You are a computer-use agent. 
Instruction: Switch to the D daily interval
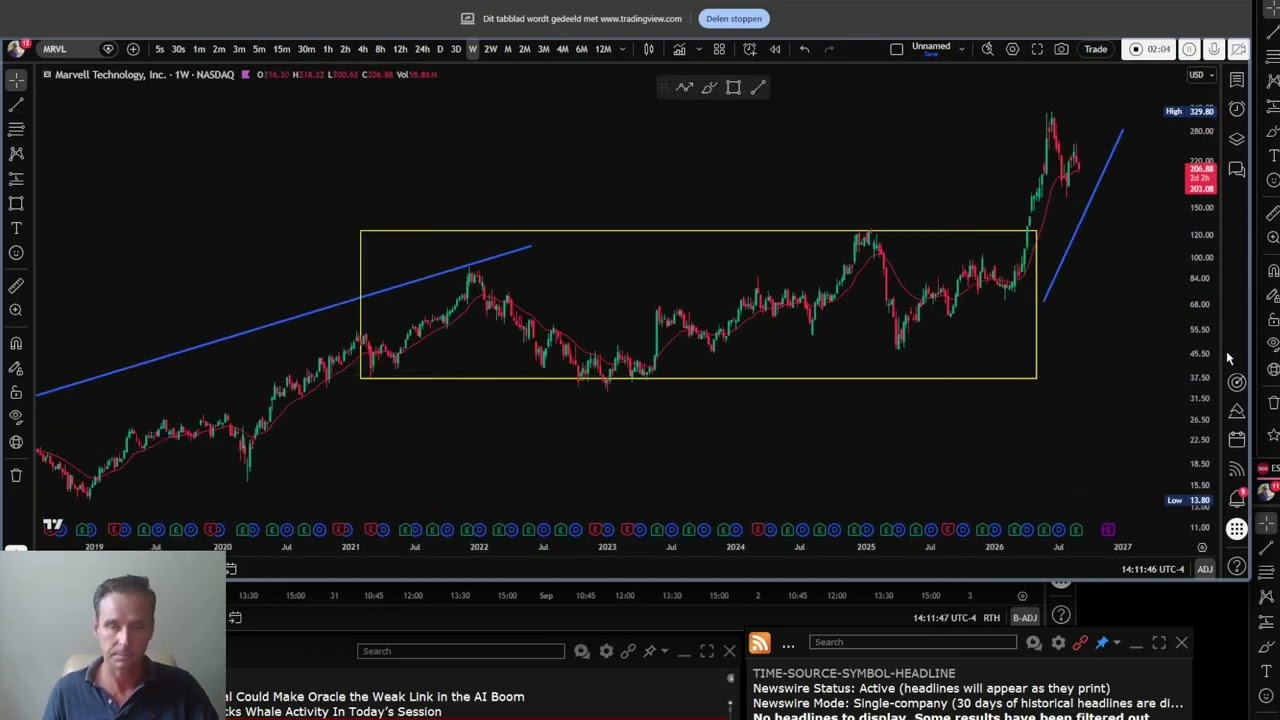coord(439,49)
